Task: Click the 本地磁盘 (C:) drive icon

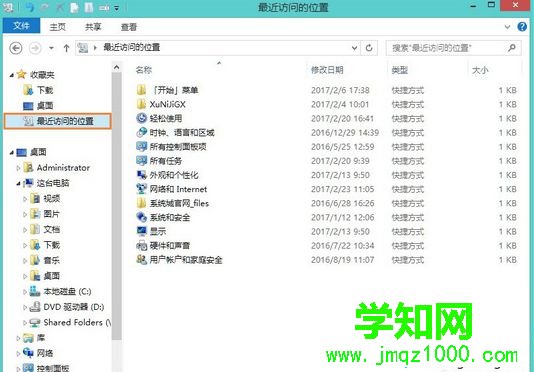Action: click(35, 291)
